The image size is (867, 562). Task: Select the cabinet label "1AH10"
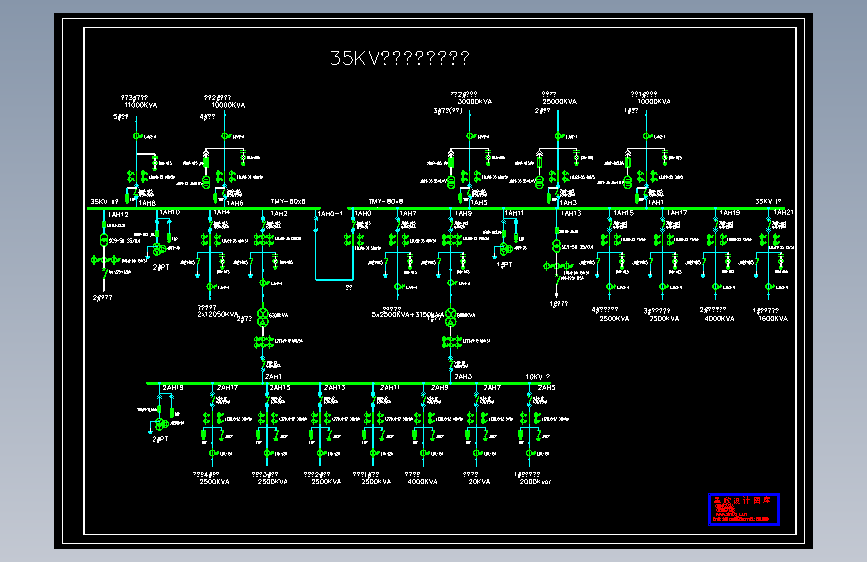pyautogui.click(x=170, y=212)
